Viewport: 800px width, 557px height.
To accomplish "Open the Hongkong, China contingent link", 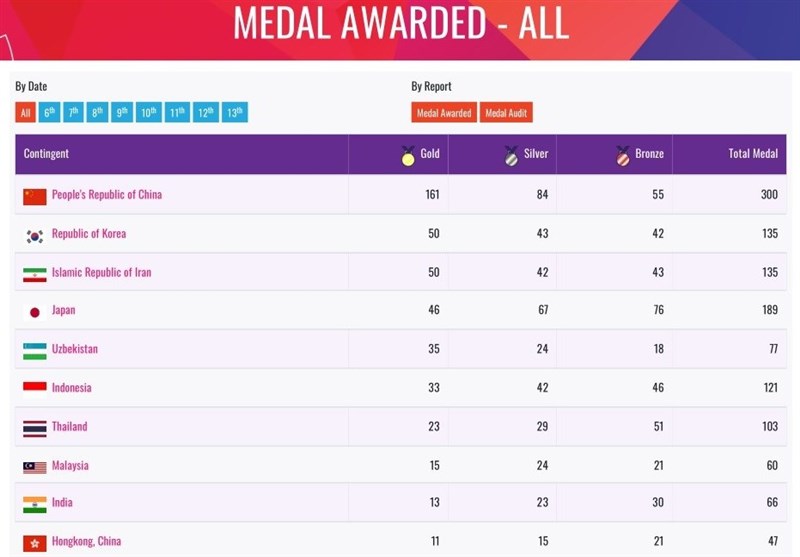I will pyautogui.click(x=87, y=541).
